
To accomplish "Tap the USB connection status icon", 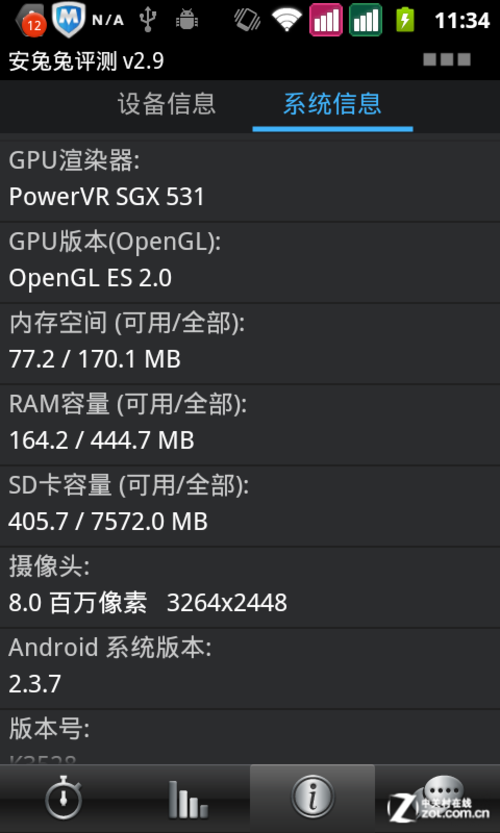I will pyautogui.click(x=147, y=20).
